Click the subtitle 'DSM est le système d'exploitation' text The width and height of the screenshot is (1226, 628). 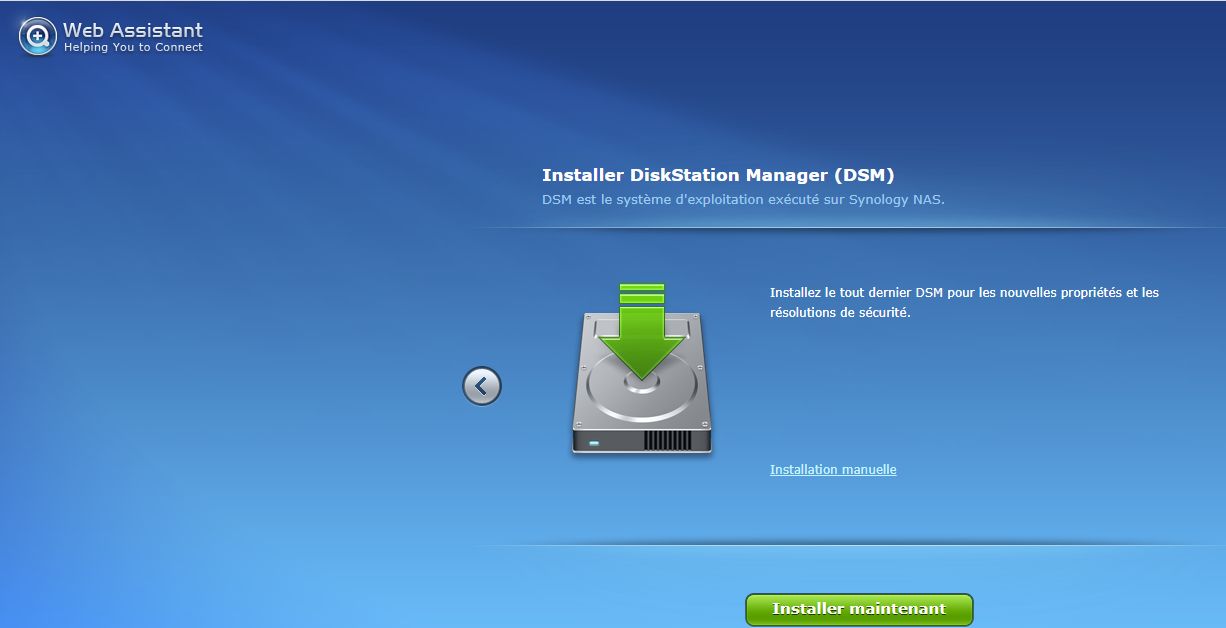(x=743, y=199)
